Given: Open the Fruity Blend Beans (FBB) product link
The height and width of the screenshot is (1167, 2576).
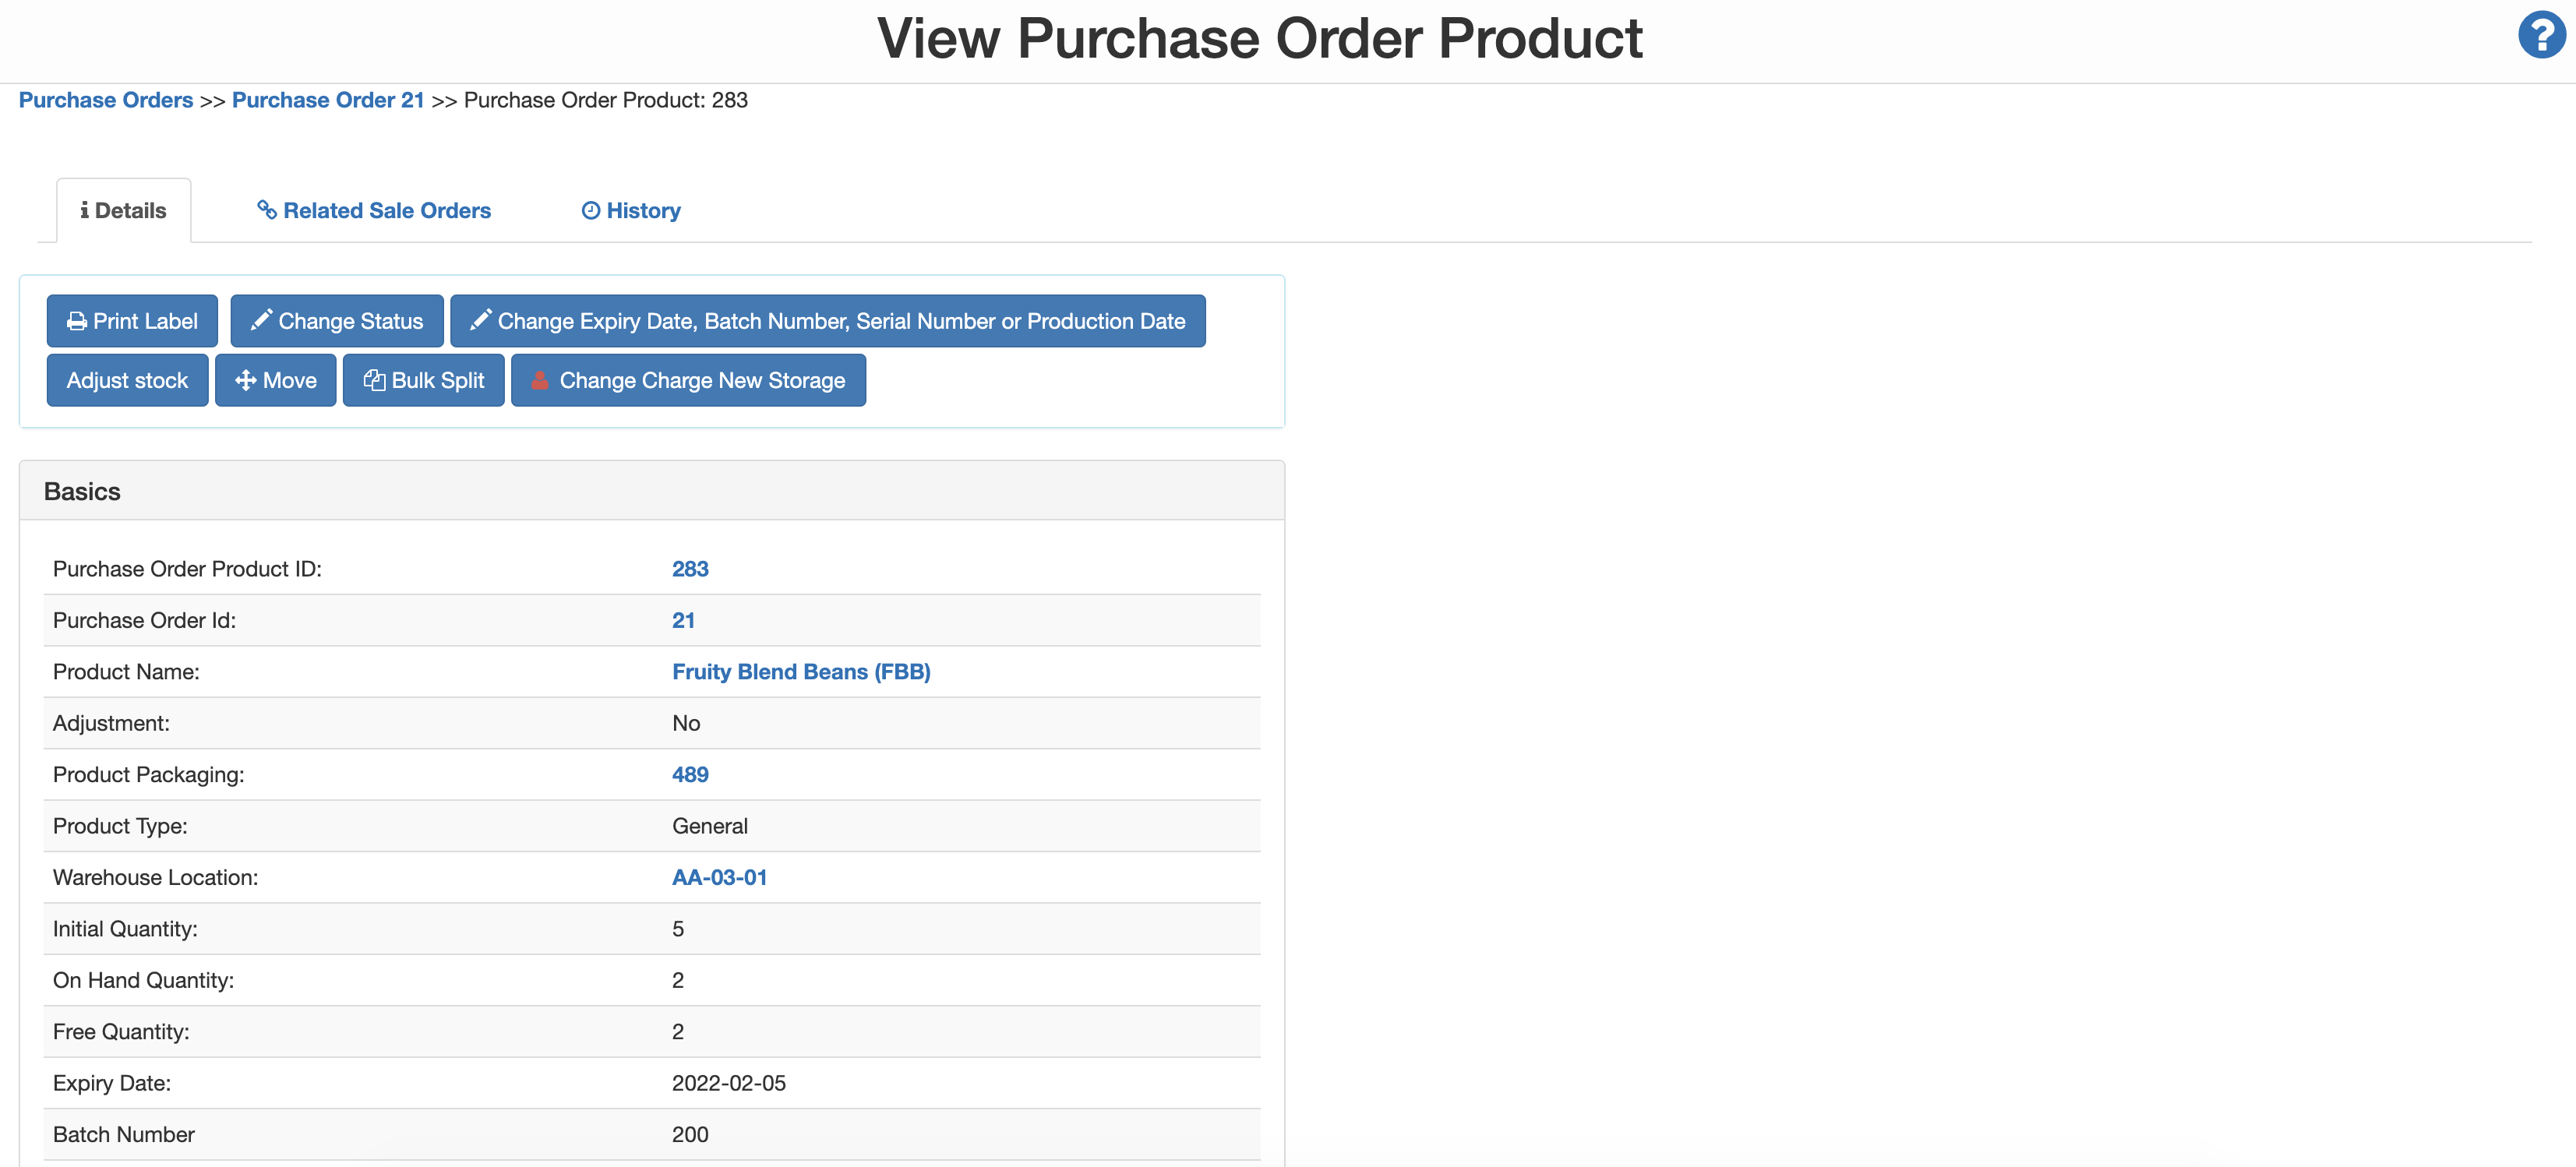Looking at the screenshot, I should [801, 672].
